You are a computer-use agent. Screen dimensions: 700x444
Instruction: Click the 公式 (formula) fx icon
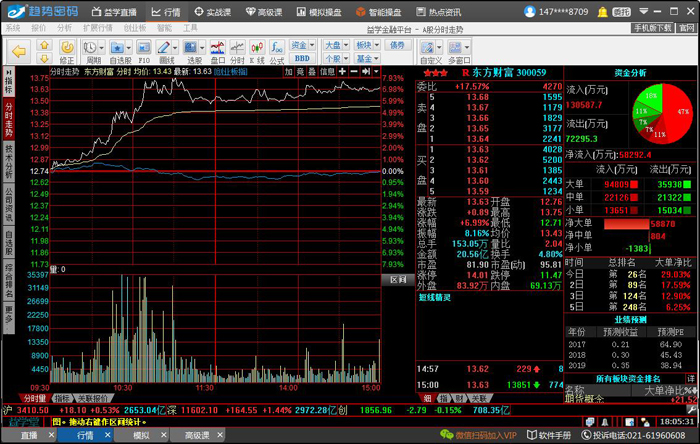[x=276, y=47]
